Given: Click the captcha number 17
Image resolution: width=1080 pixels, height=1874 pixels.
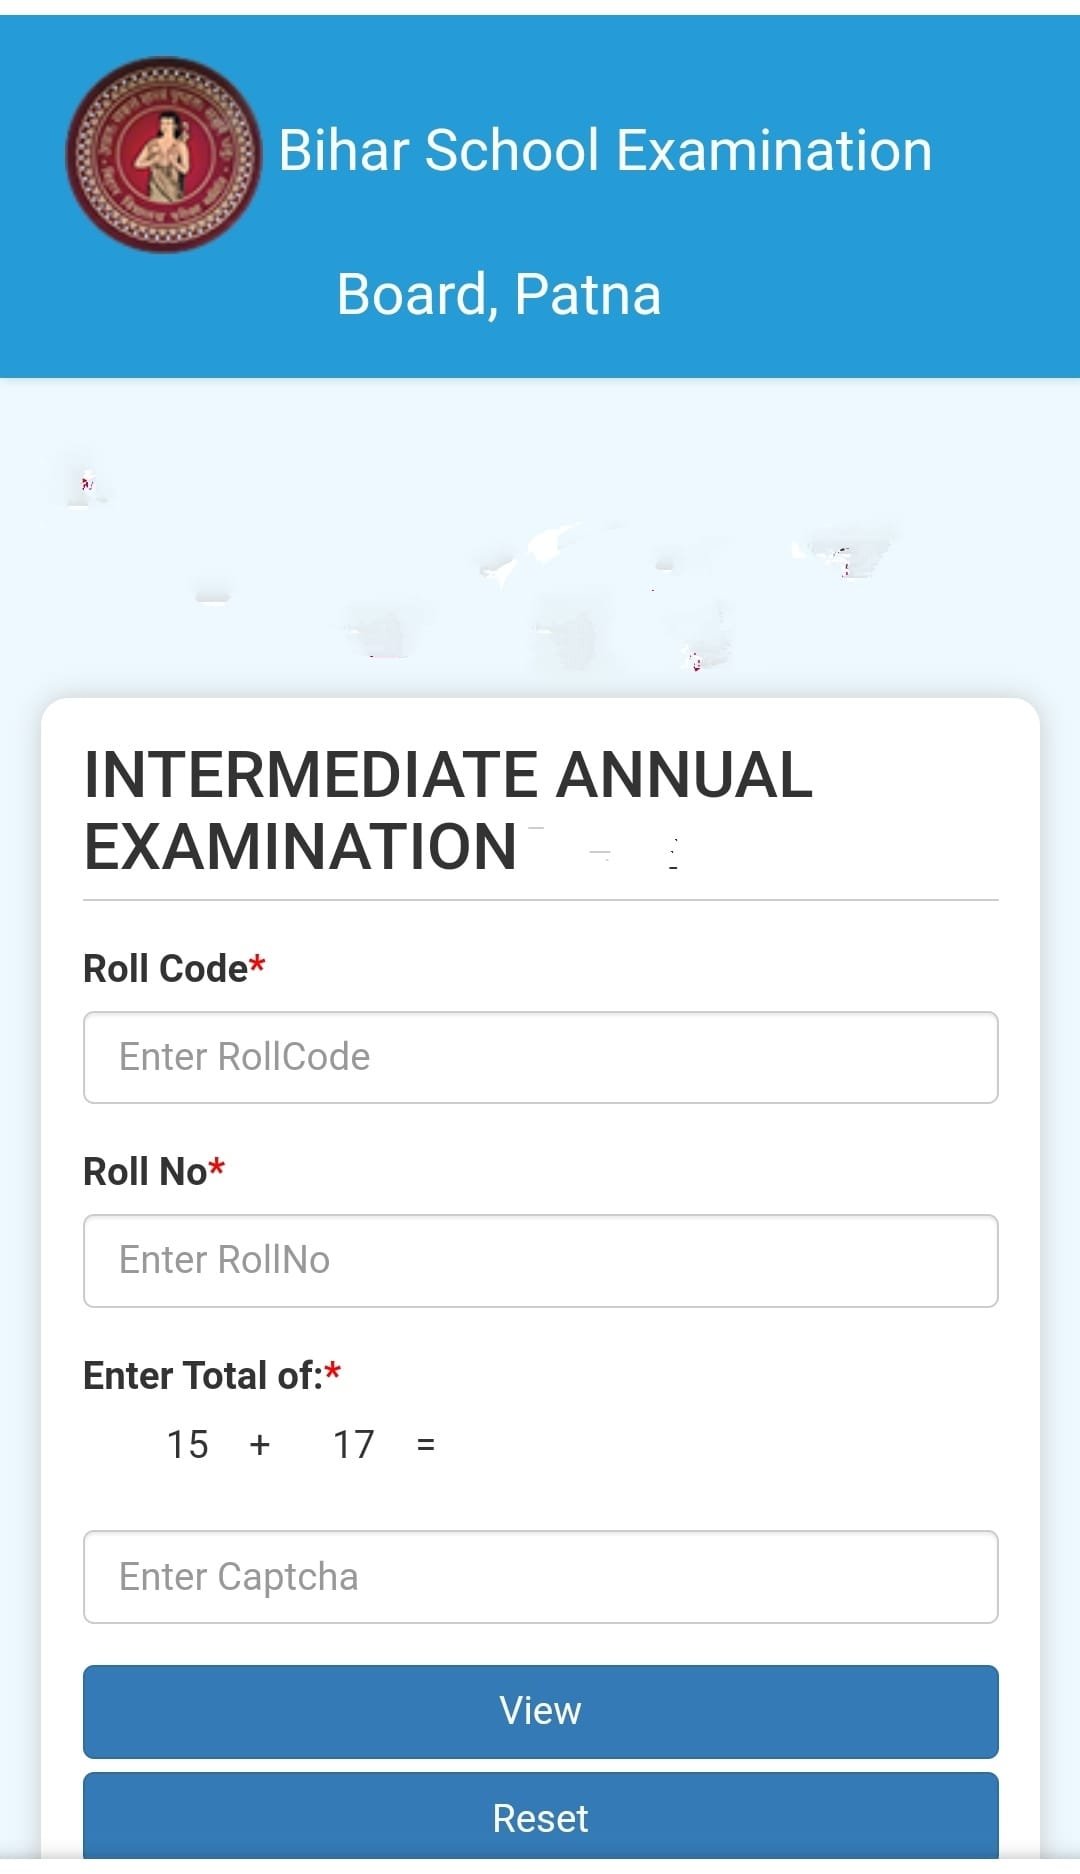Looking at the screenshot, I should [353, 1444].
